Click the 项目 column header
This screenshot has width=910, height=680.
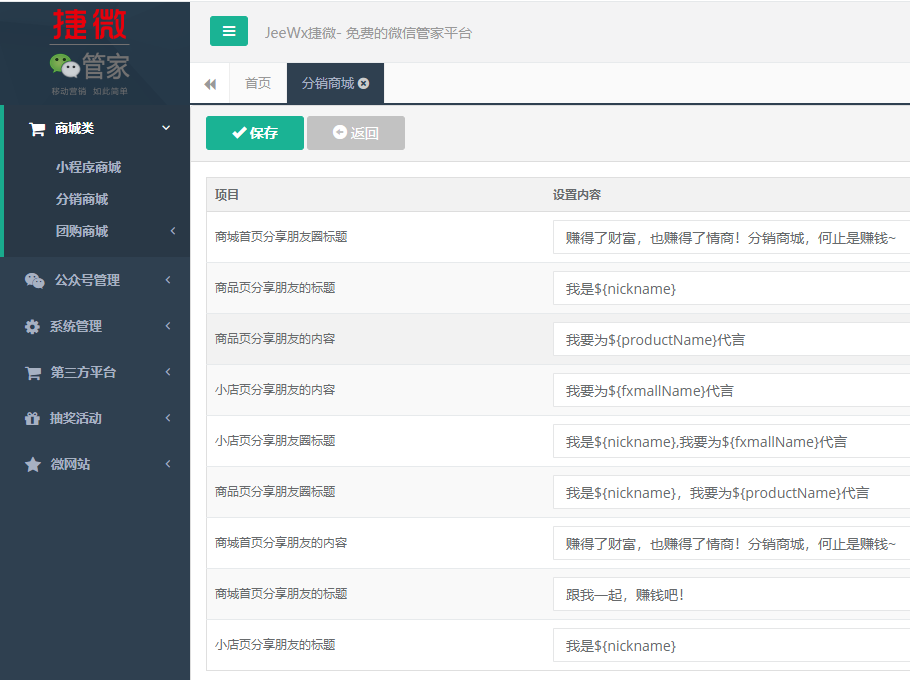pyautogui.click(x=227, y=195)
